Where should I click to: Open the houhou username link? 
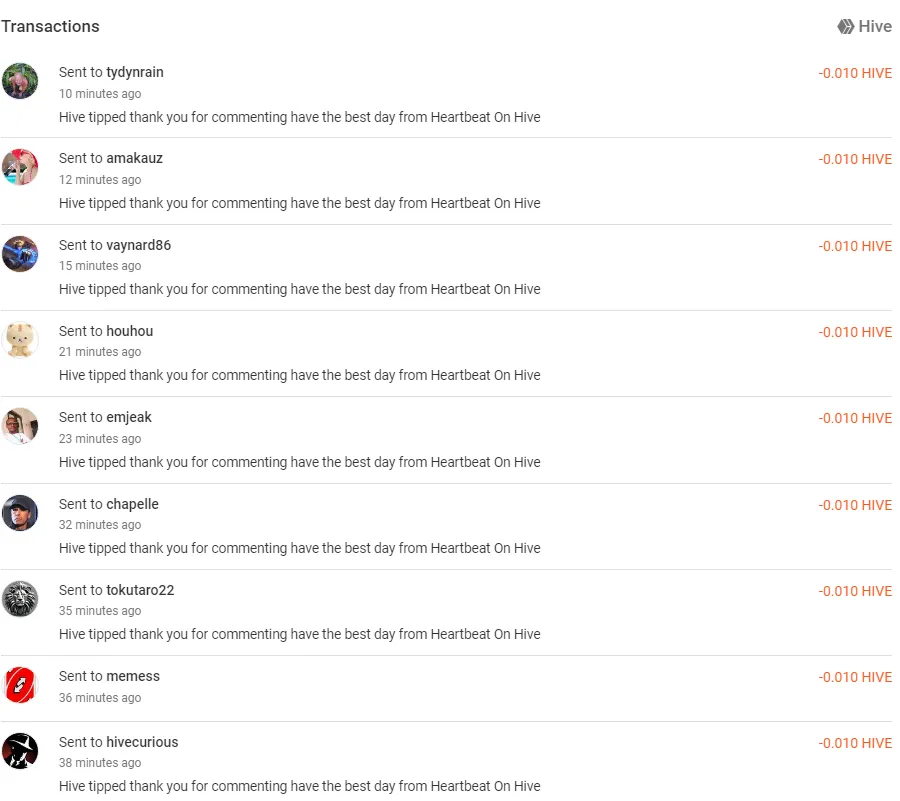[130, 331]
